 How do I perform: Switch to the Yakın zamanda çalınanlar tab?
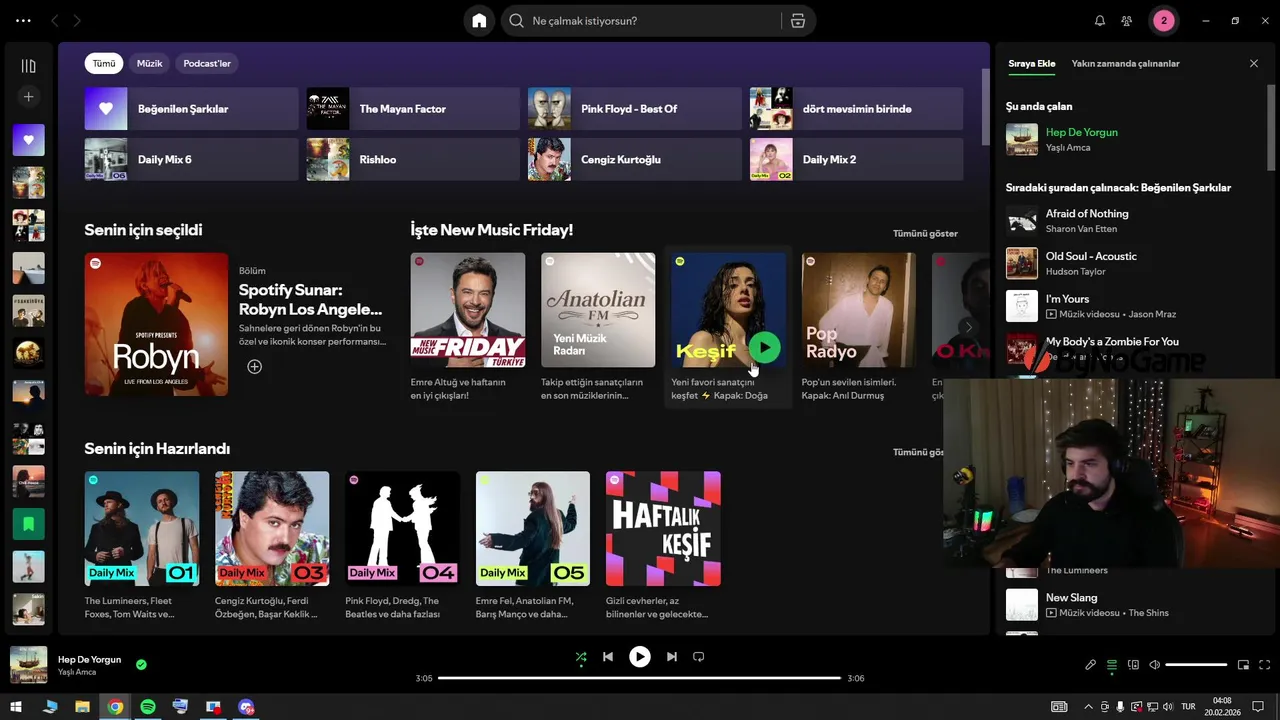tap(1125, 63)
